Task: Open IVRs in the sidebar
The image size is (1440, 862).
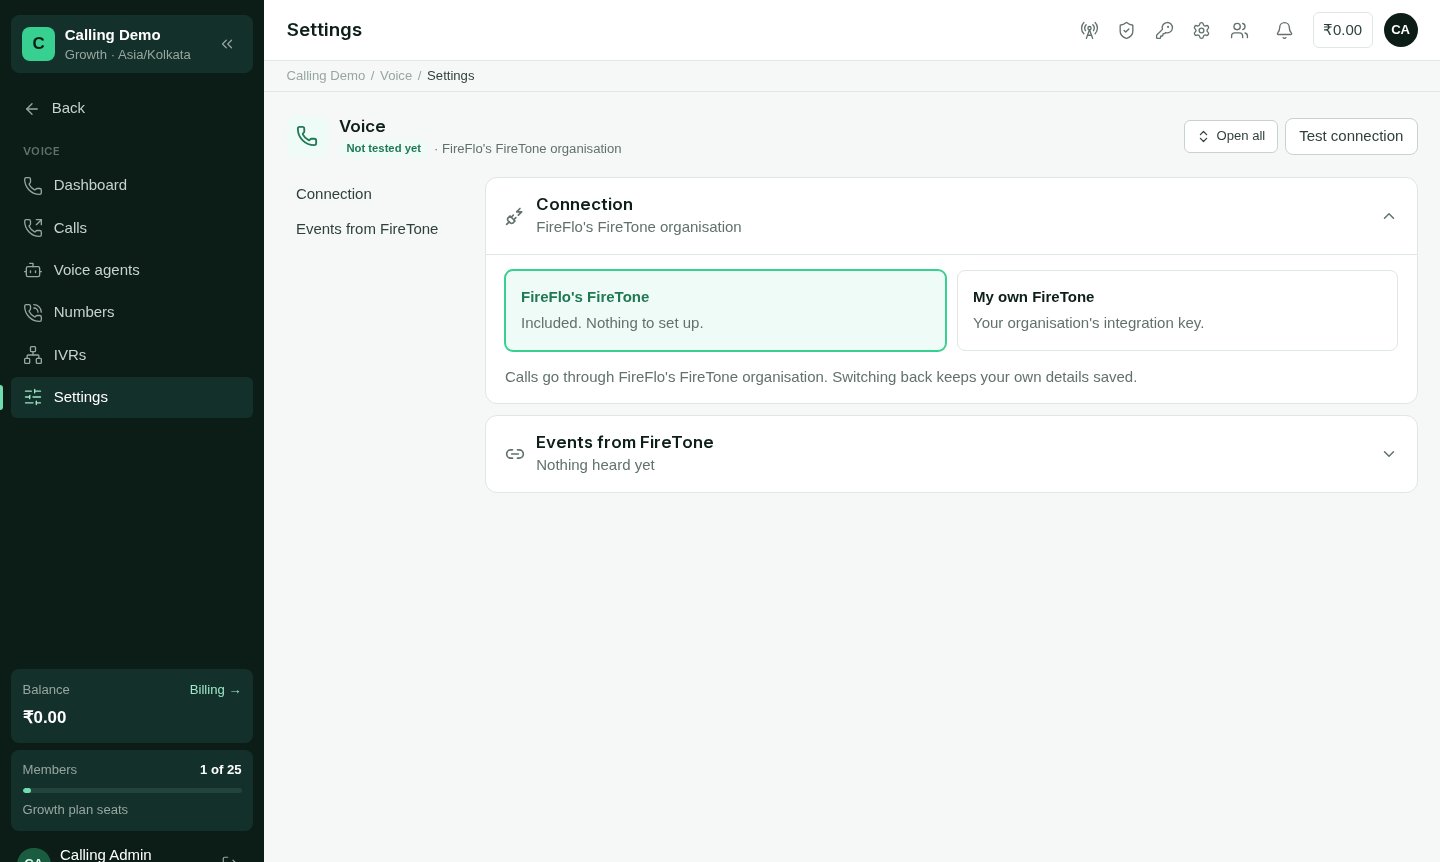Action: coord(132,355)
